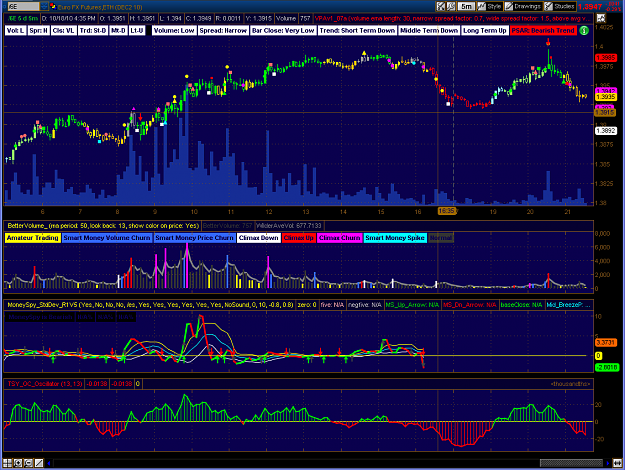Viewport: 625px width, 470px height.
Task: Click the crosshair grid icon at the bottom left
Action: click(8, 463)
